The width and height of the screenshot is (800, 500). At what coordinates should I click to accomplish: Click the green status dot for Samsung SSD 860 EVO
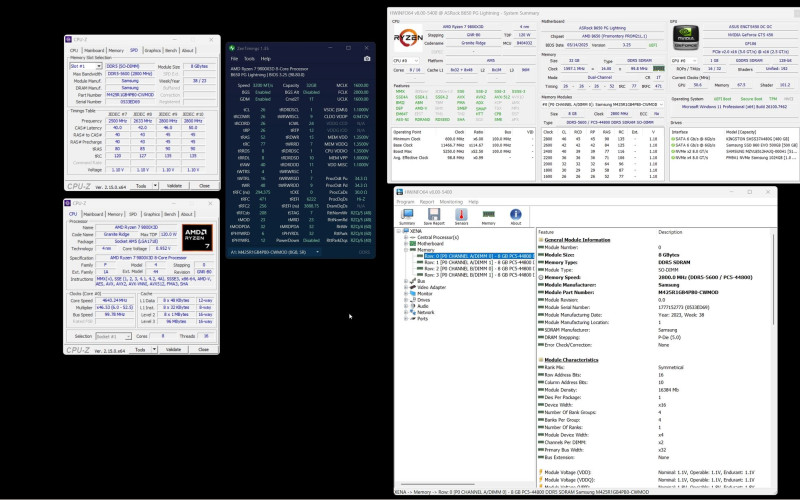tap(673, 145)
